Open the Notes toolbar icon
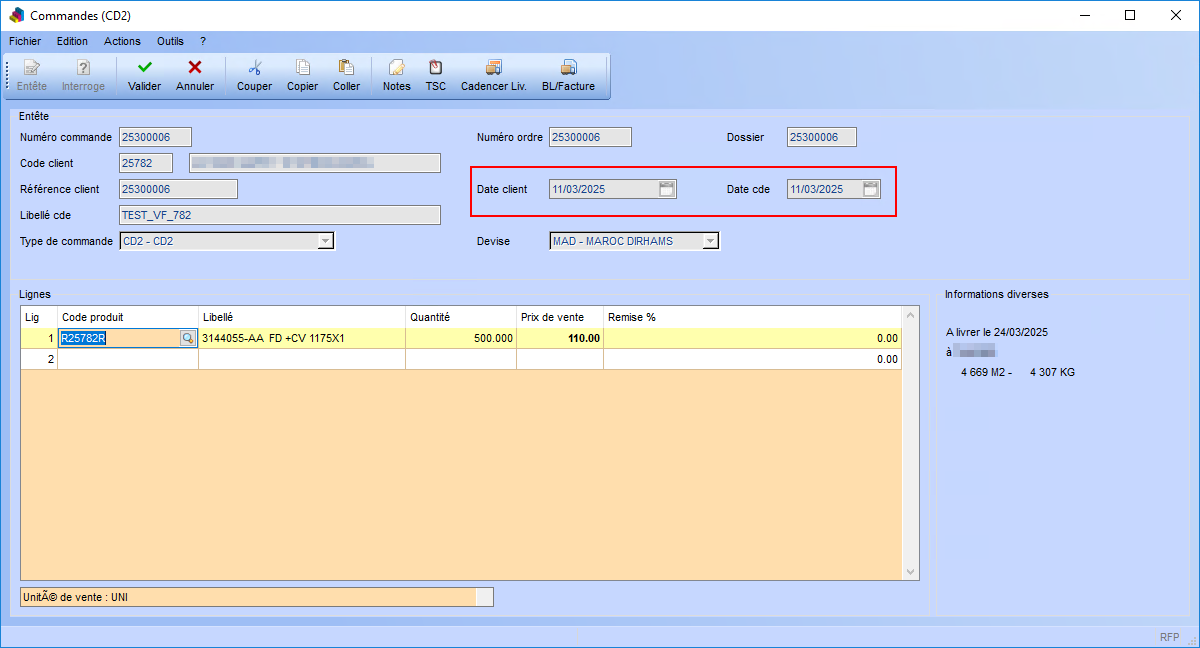 click(x=396, y=68)
